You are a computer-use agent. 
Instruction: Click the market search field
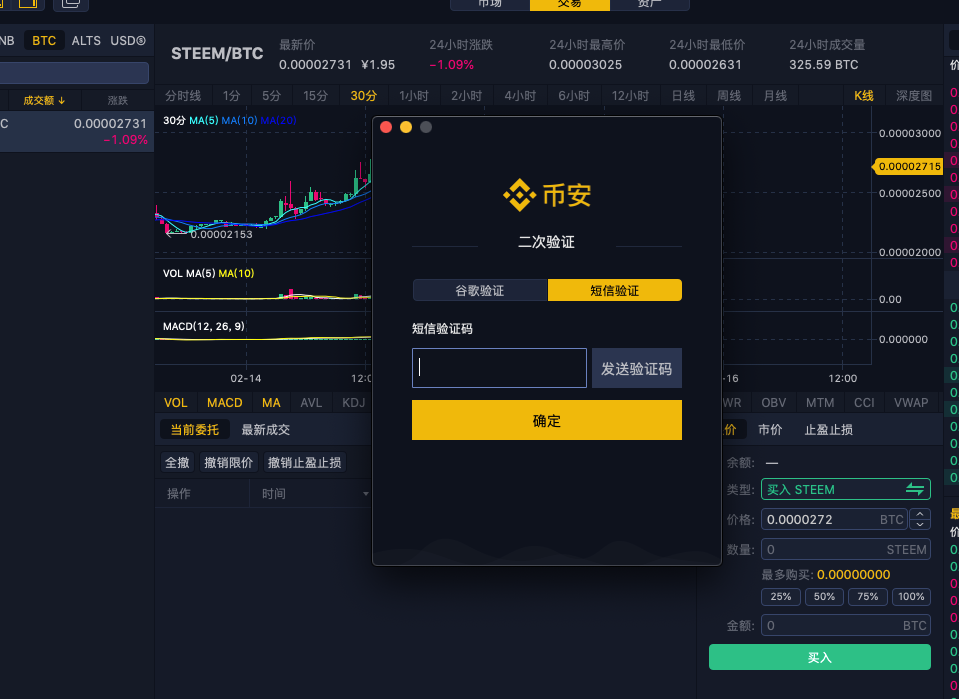pos(73,73)
